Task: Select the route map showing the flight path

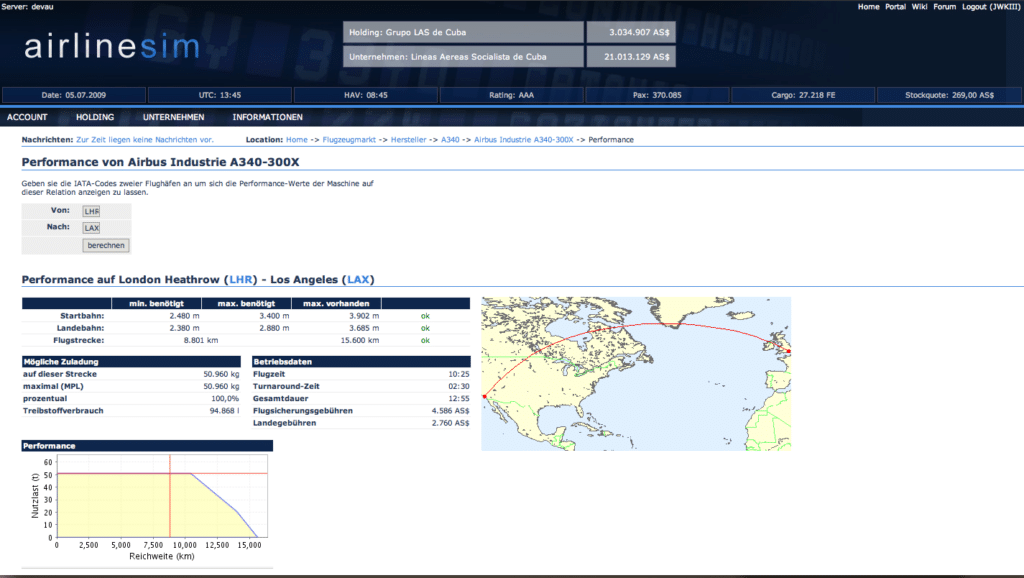Action: (x=636, y=373)
